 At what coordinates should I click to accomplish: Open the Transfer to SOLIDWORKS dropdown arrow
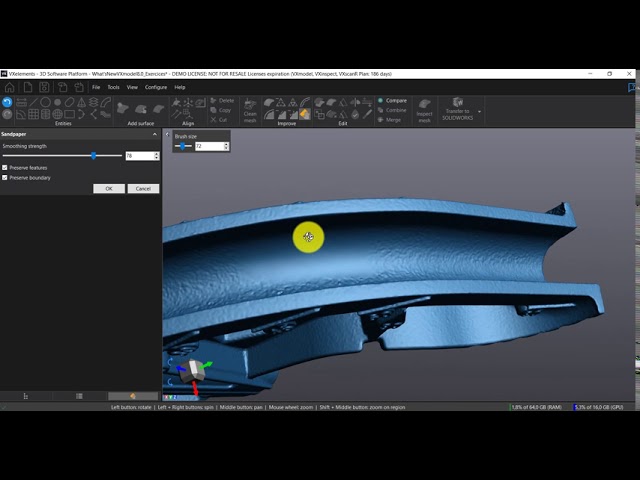480,110
